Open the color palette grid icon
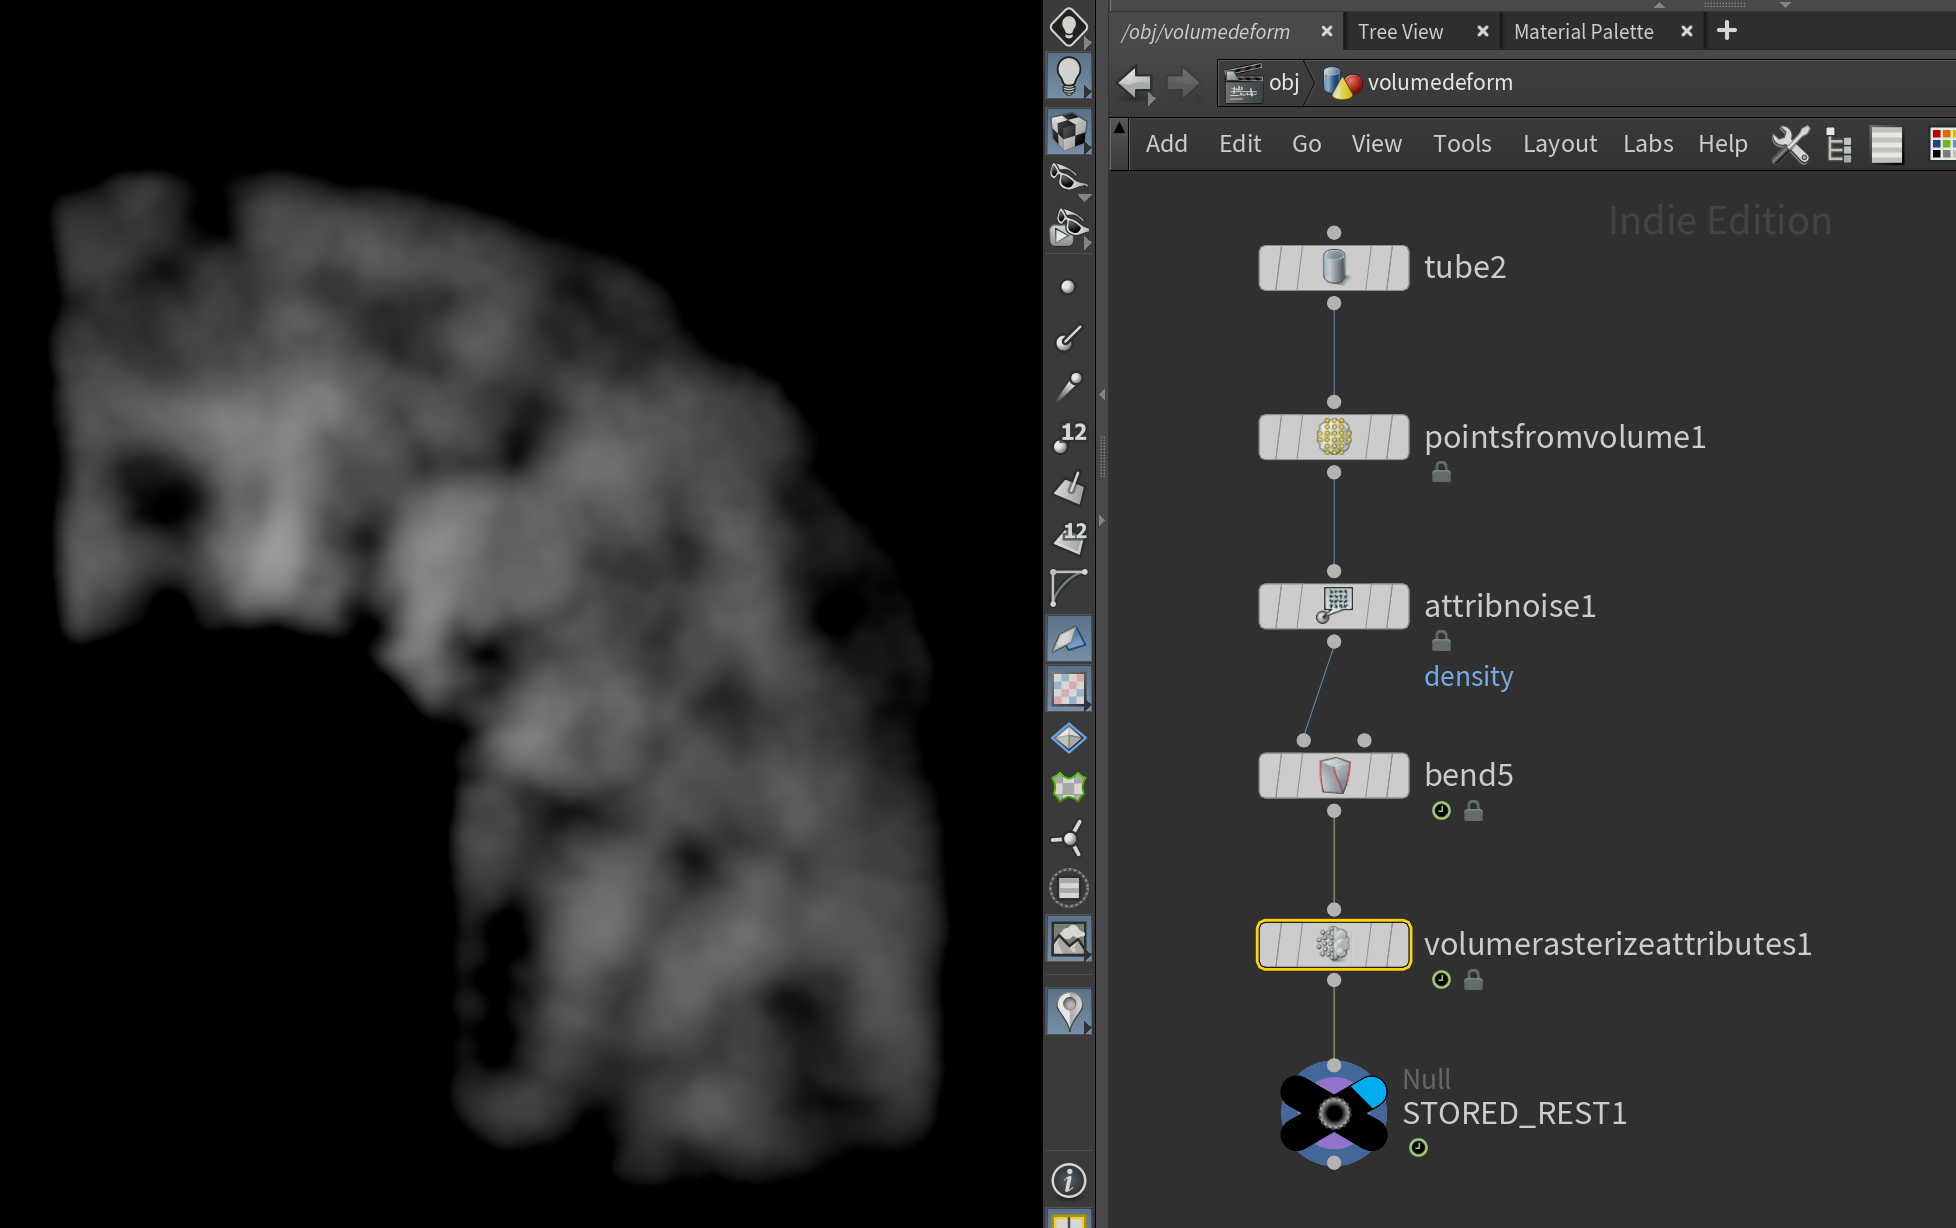This screenshot has width=1956, height=1228. [1941, 144]
